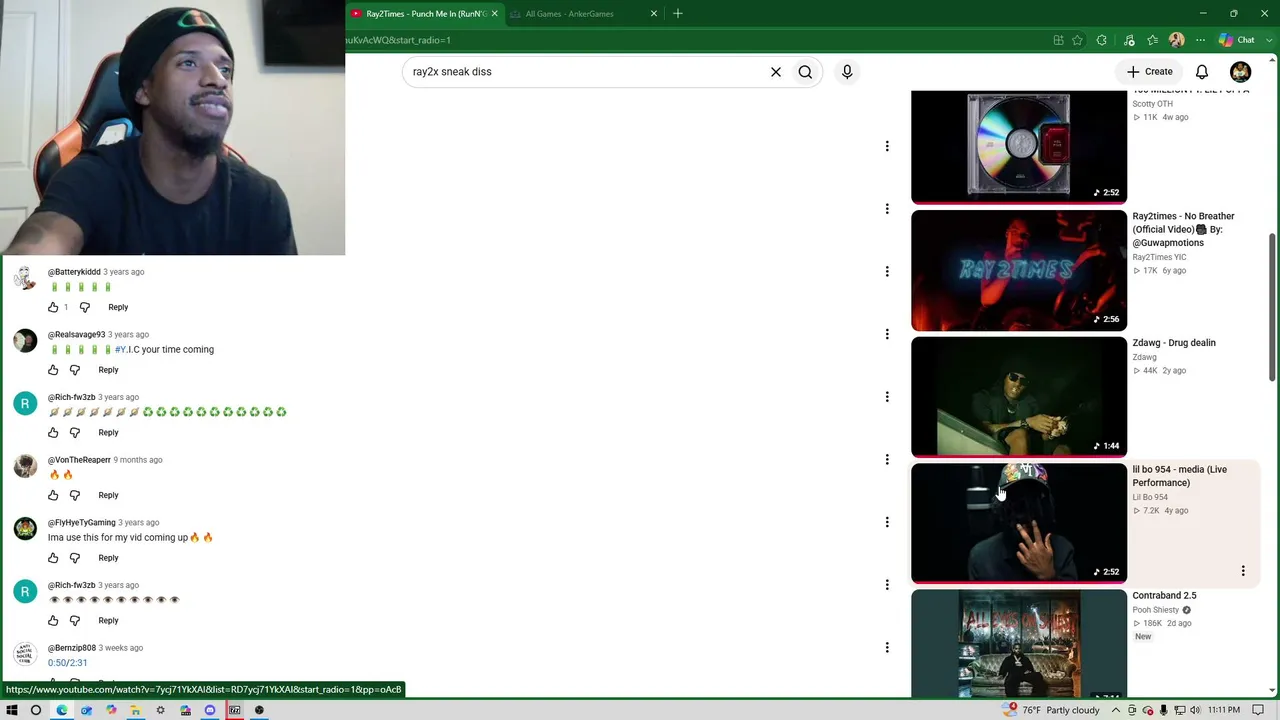Open @Batterykiddd's channel from username
Image resolution: width=1280 pixels, height=720 pixels.
click(x=74, y=272)
